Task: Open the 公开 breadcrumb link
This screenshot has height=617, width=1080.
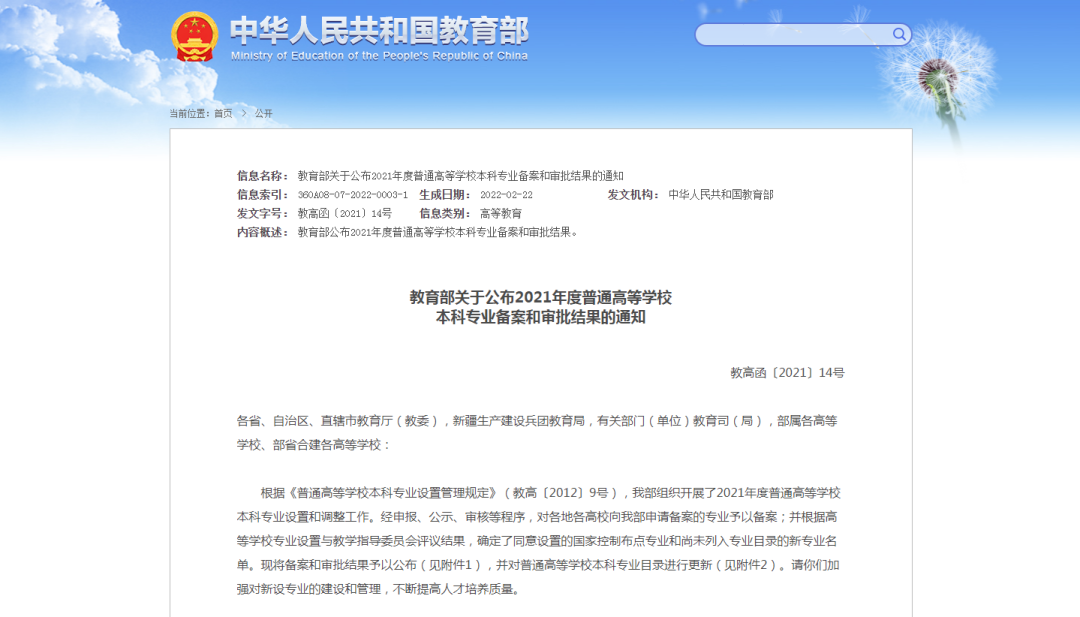Action: coord(263,113)
